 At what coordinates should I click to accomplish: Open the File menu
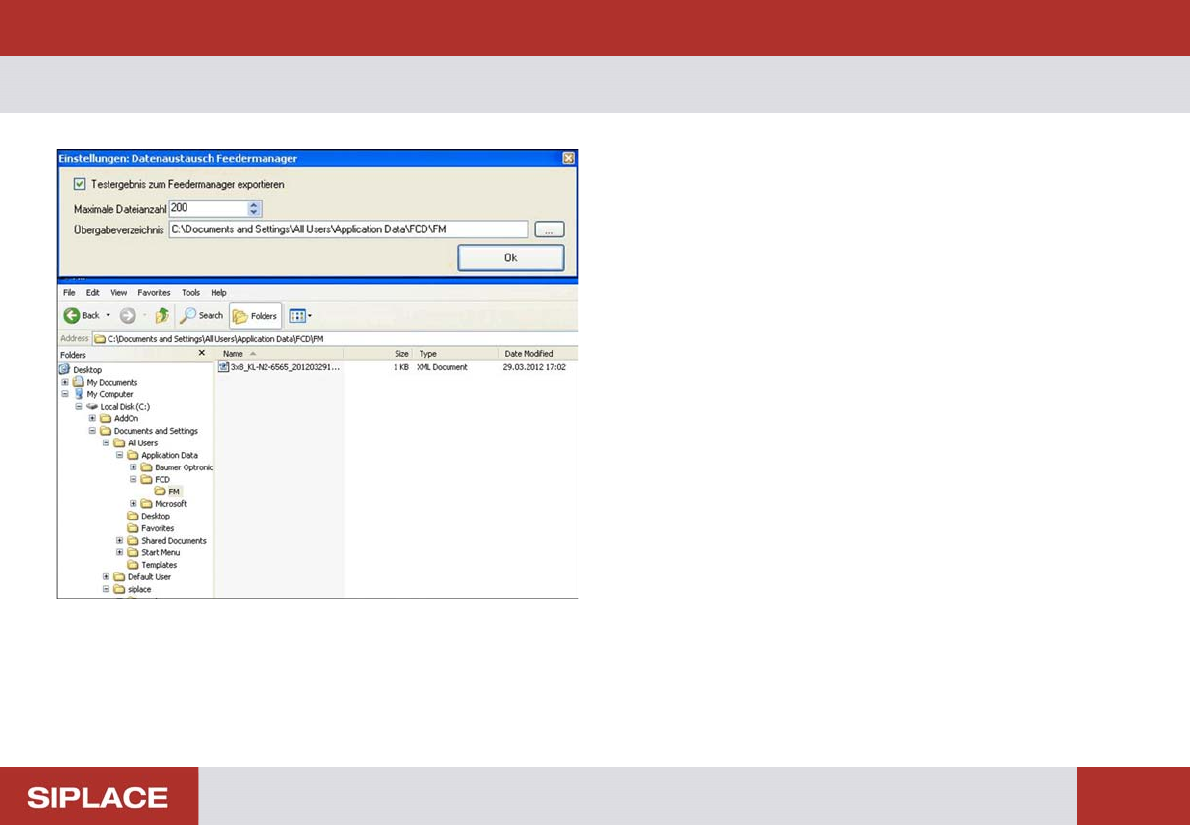(69, 292)
